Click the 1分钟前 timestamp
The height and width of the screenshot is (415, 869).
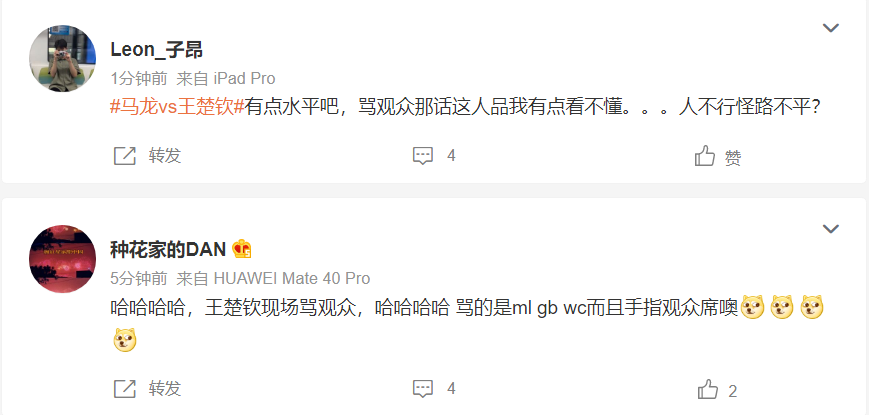click(139, 79)
